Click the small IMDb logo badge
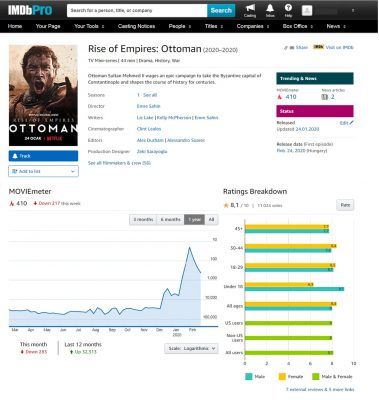The width and height of the screenshot is (379, 400). tap(318, 47)
